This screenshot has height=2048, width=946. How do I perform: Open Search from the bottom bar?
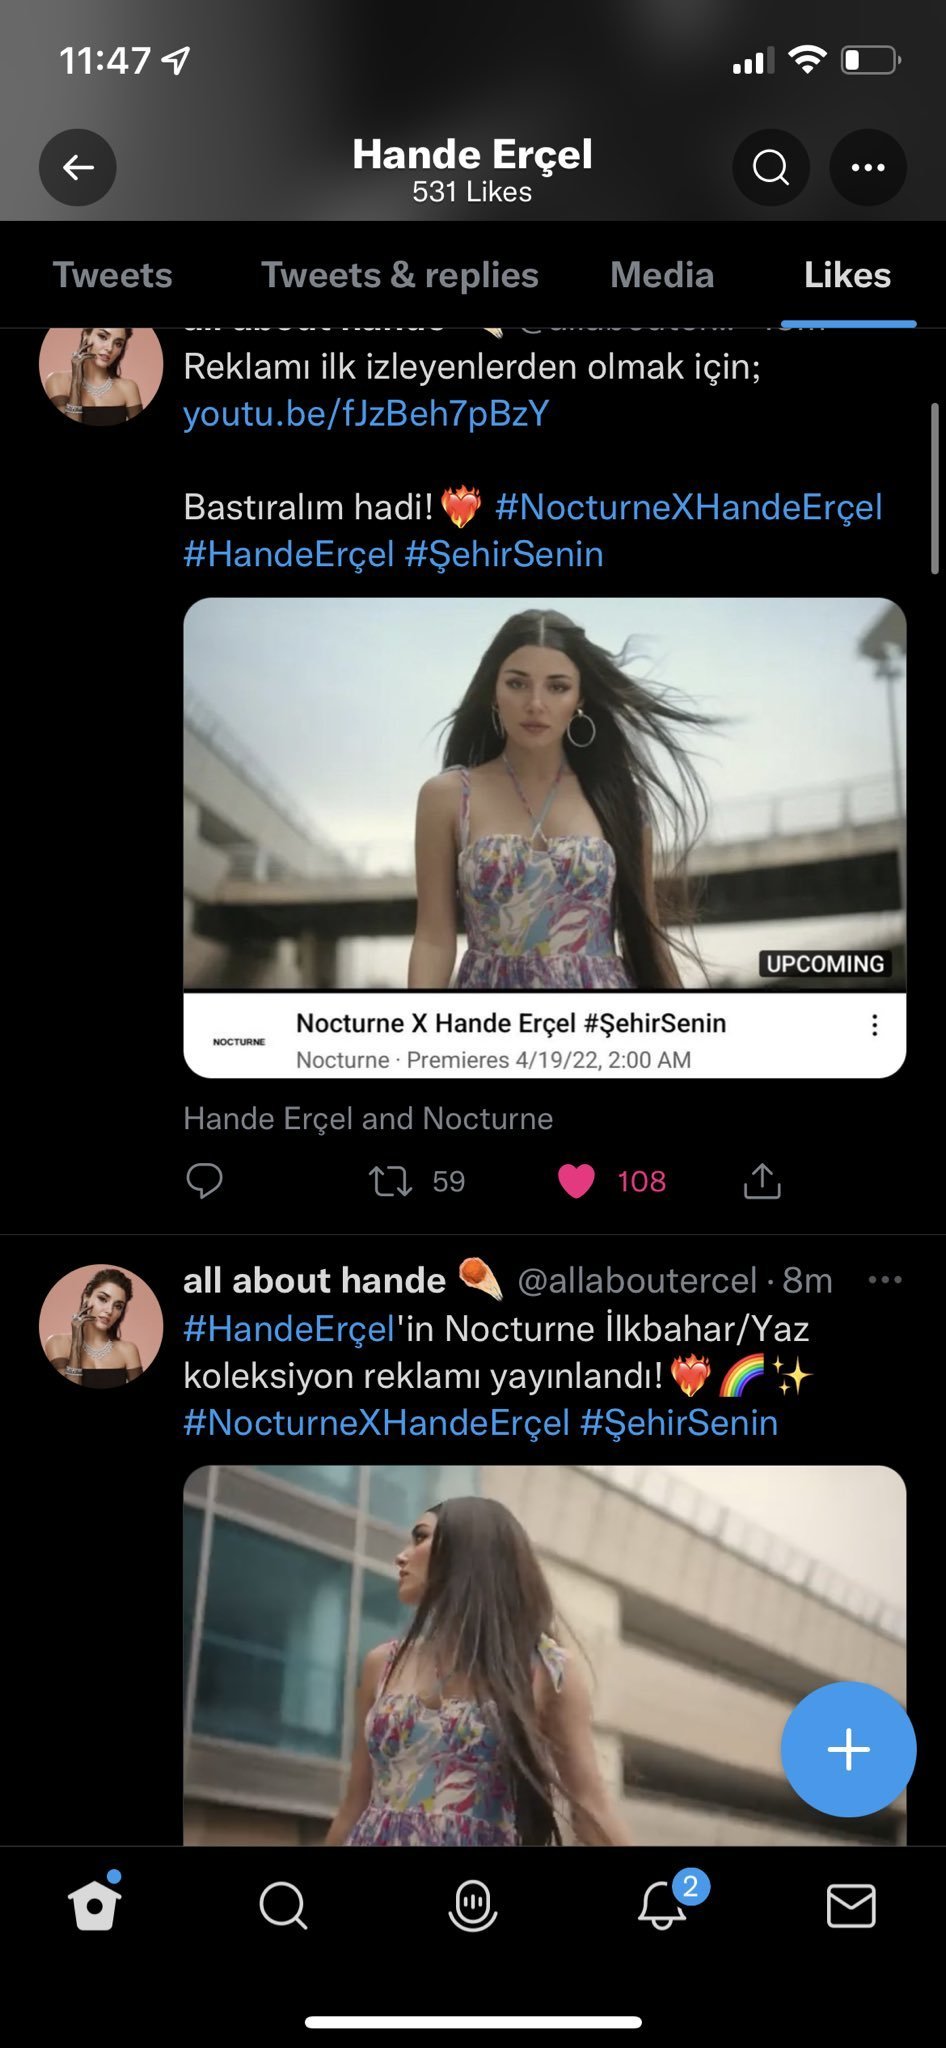click(283, 1906)
